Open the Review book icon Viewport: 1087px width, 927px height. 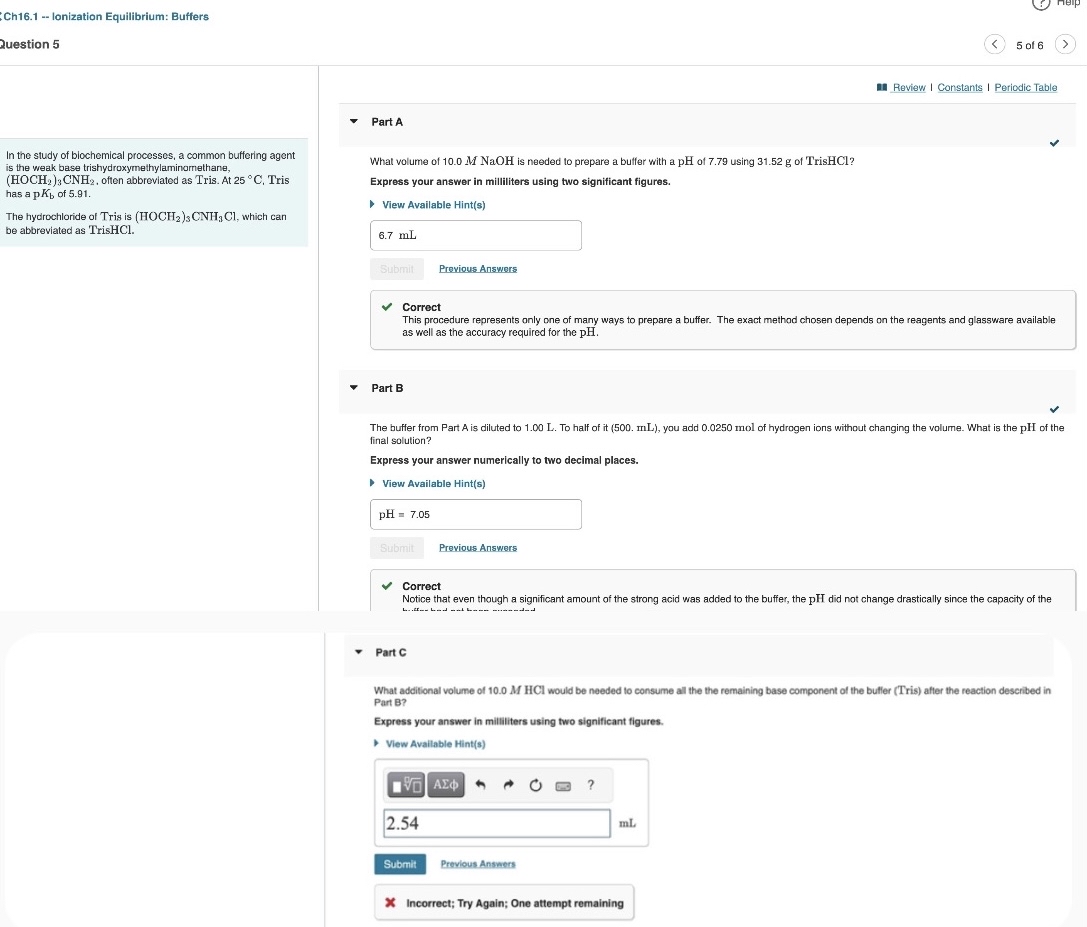point(882,87)
